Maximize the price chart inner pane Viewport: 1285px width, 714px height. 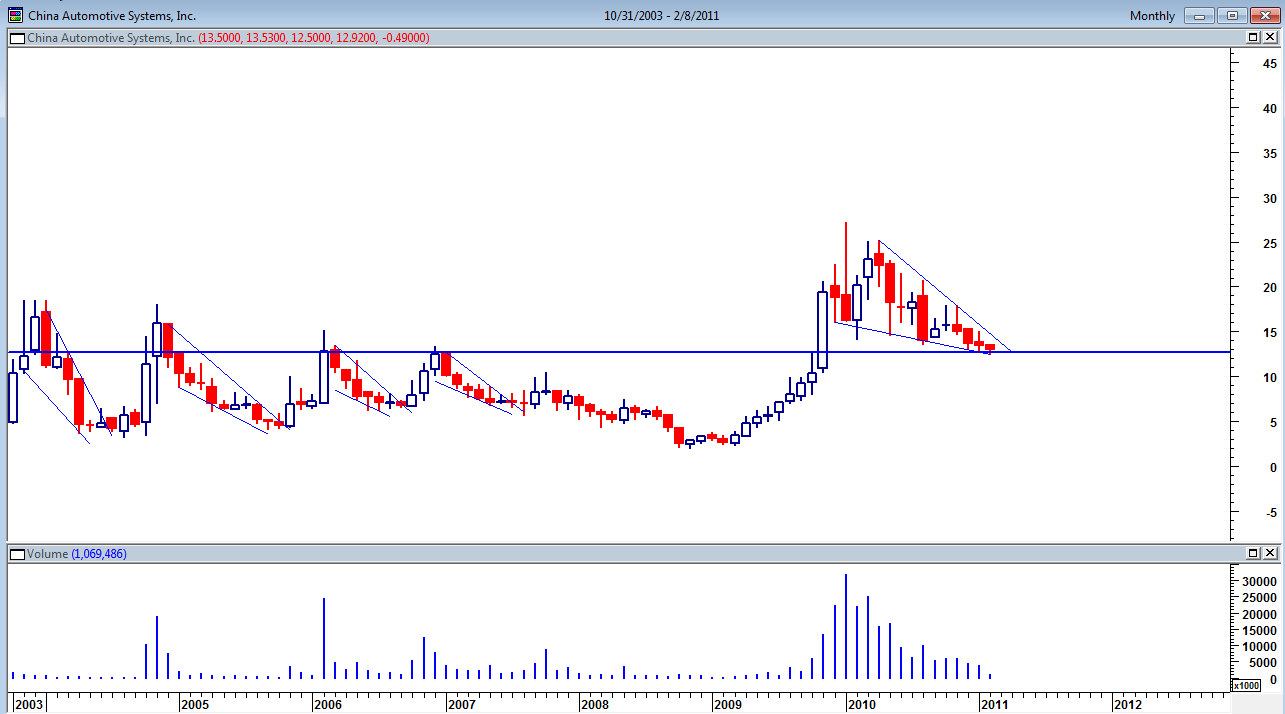[x=1253, y=37]
